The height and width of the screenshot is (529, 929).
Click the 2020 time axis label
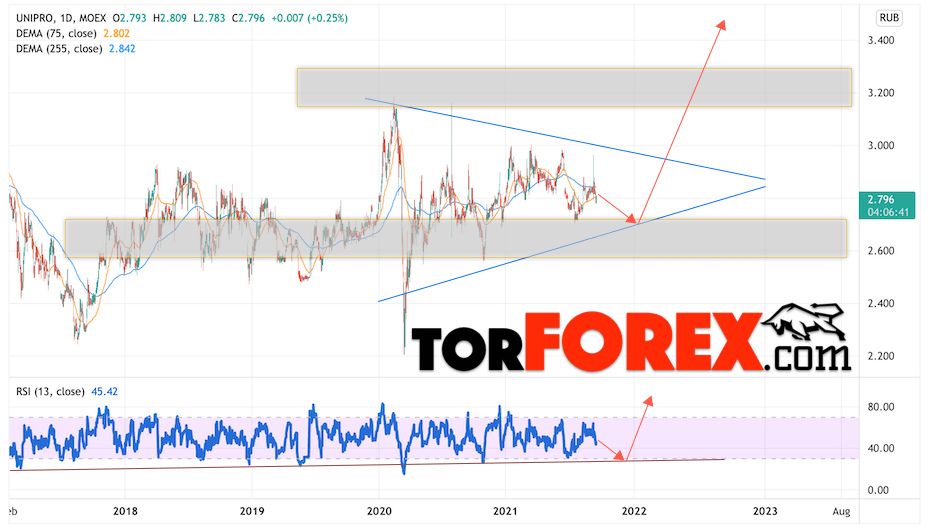(379, 511)
